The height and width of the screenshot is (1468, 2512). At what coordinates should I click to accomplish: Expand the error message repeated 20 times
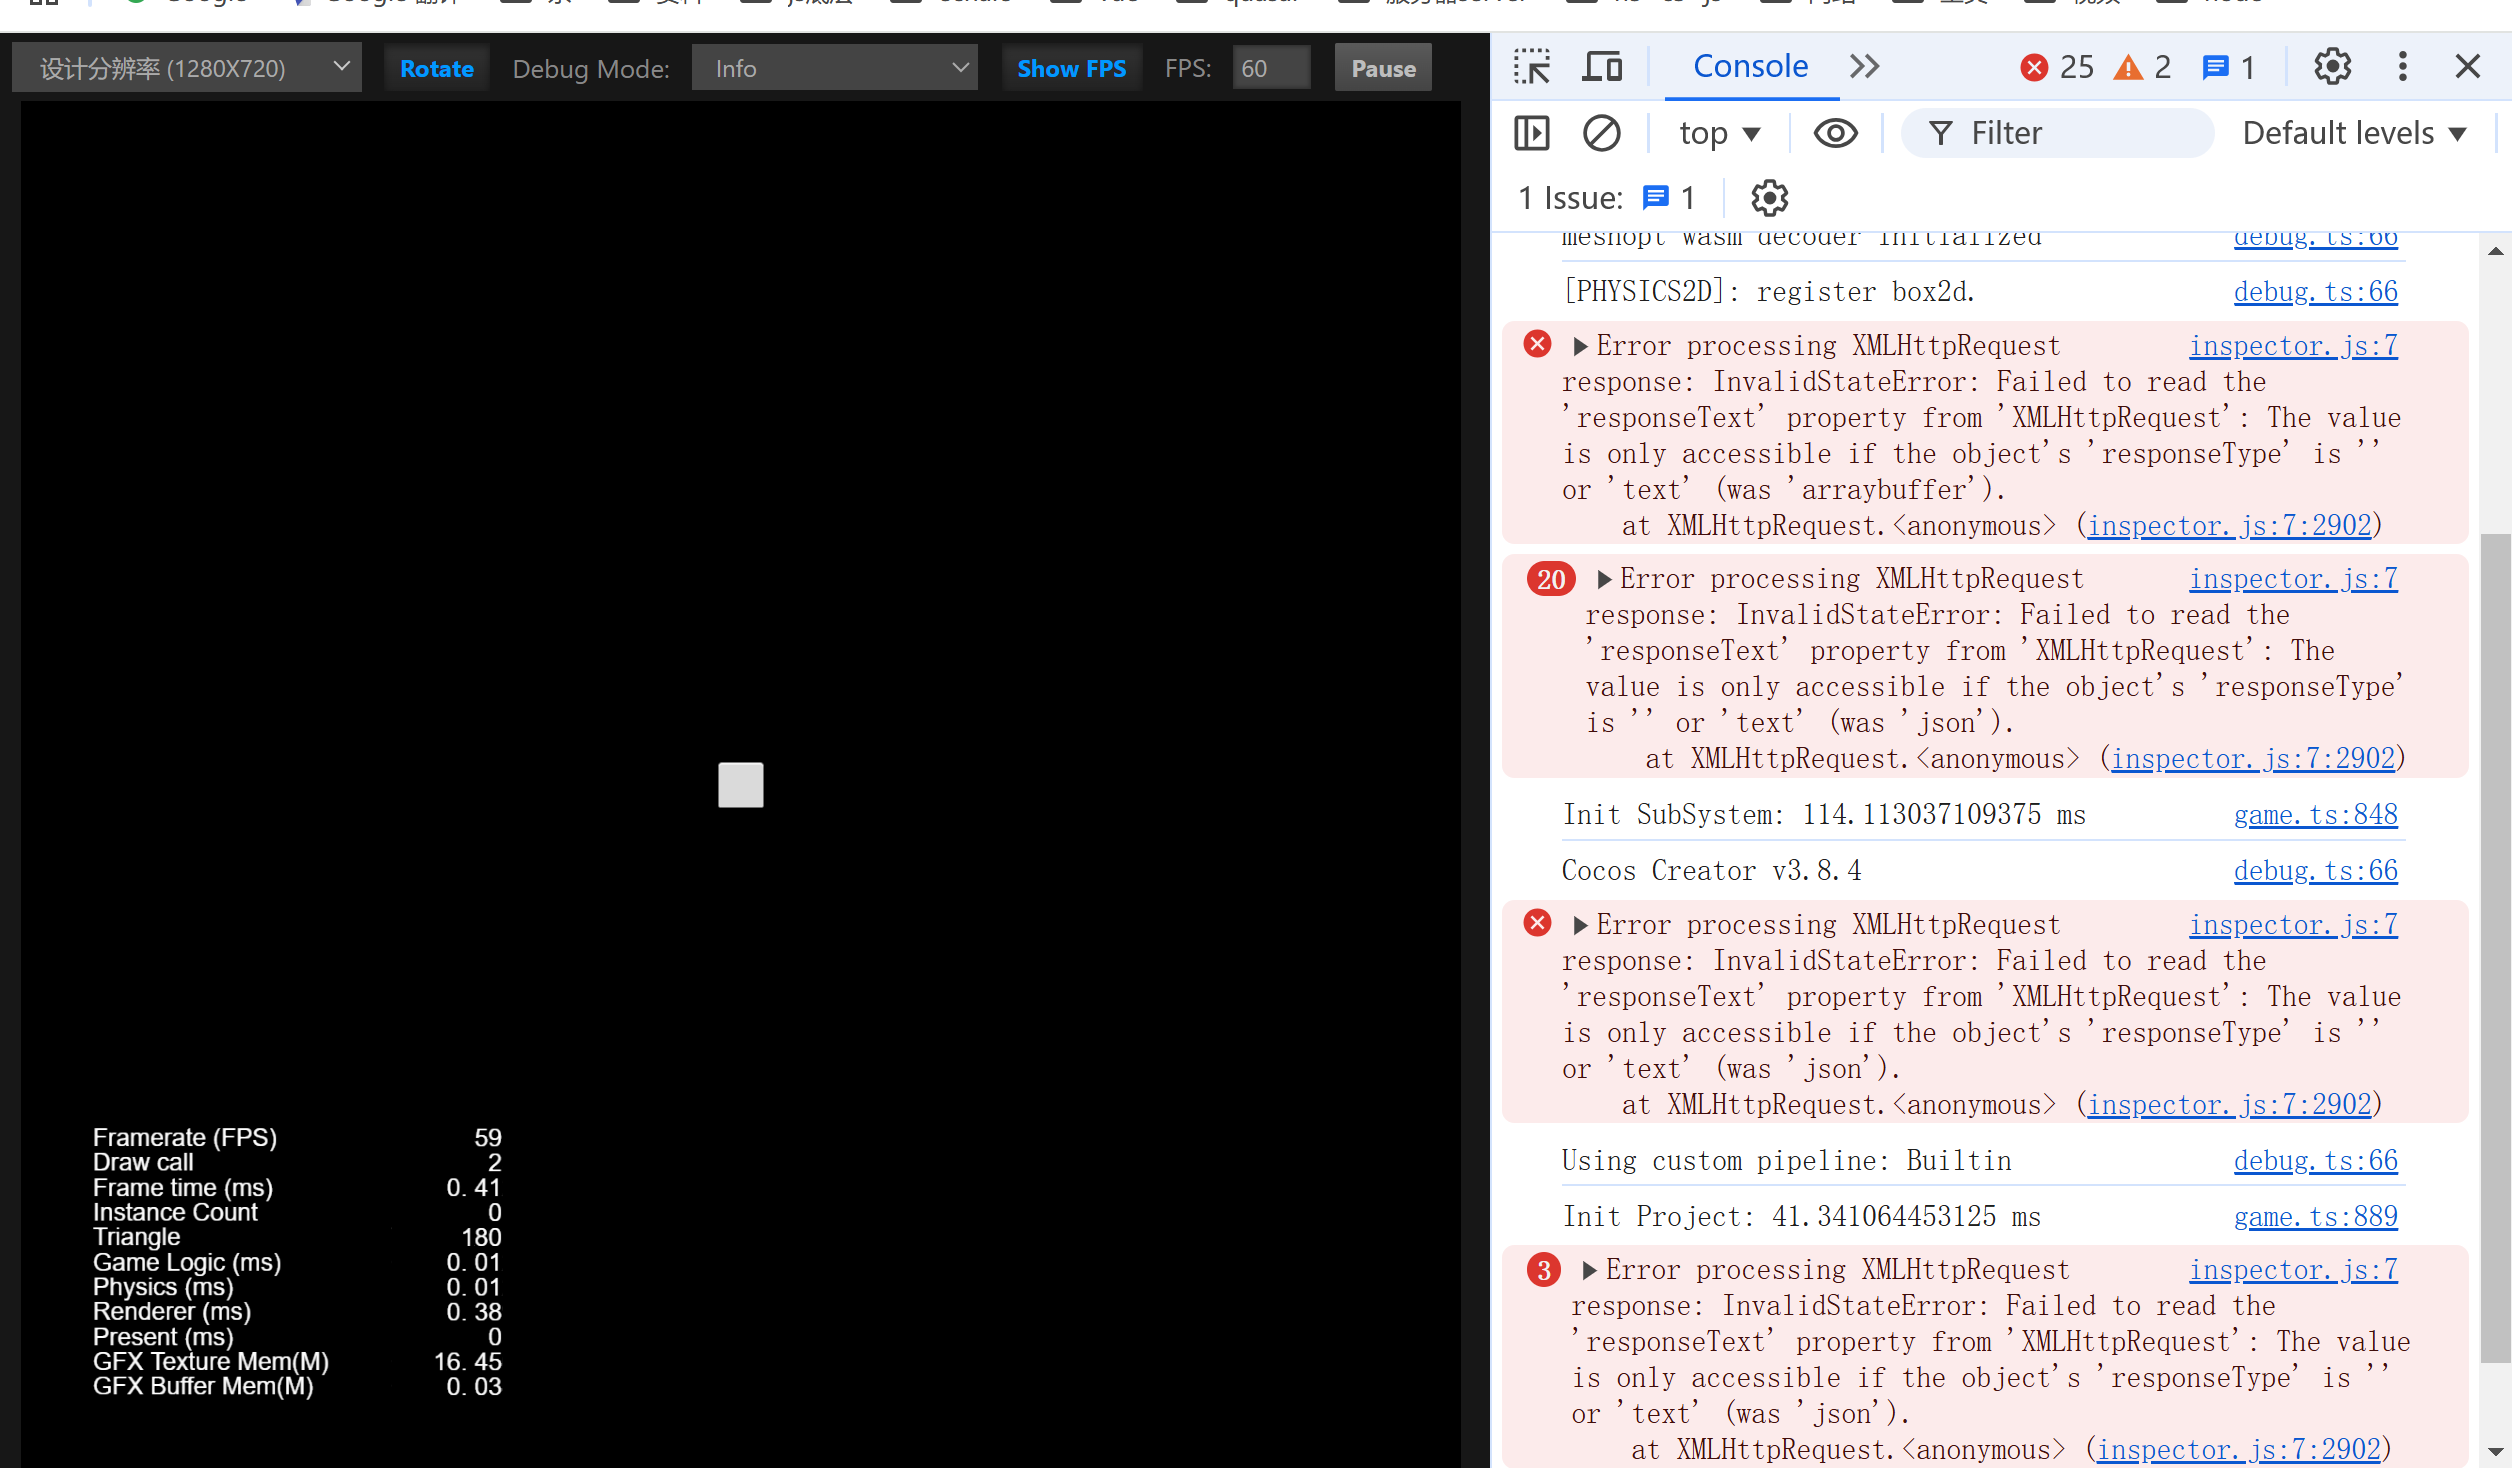(x=1604, y=579)
